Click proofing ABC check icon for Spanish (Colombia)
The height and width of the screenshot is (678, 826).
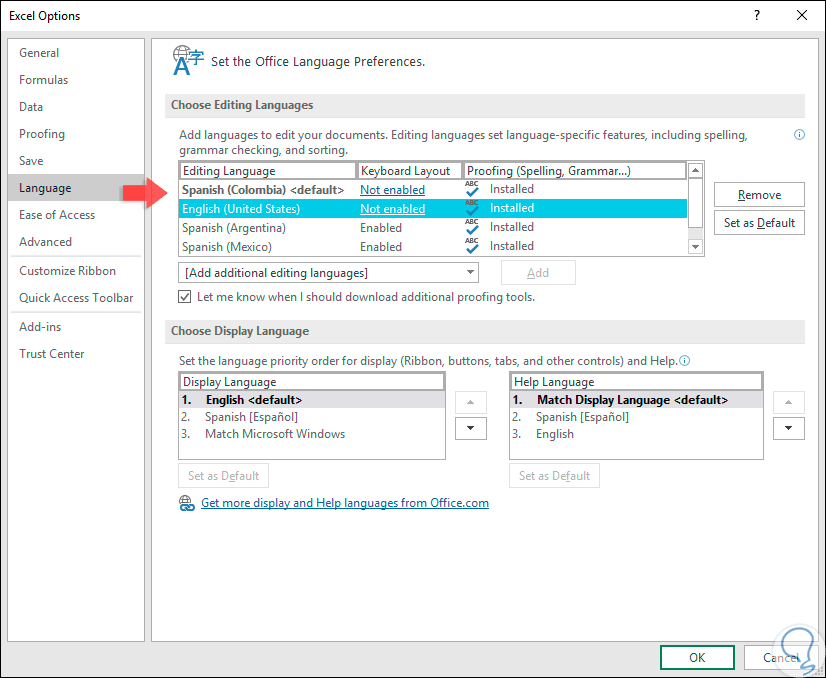tap(471, 189)
